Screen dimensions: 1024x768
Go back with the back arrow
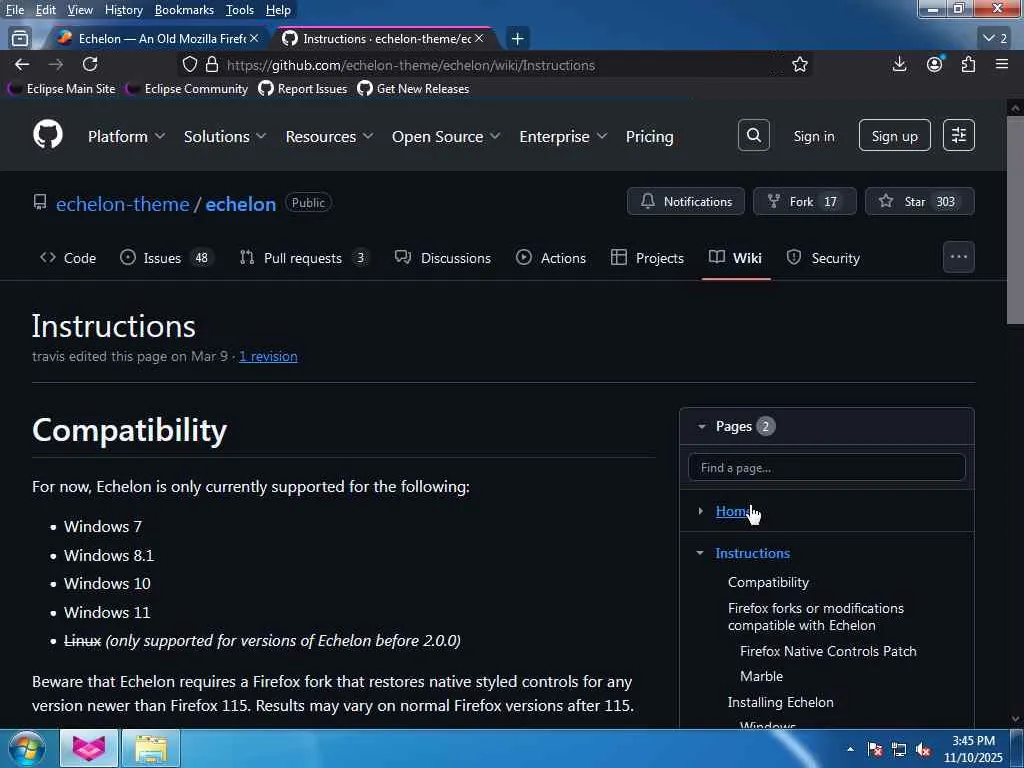22,65
